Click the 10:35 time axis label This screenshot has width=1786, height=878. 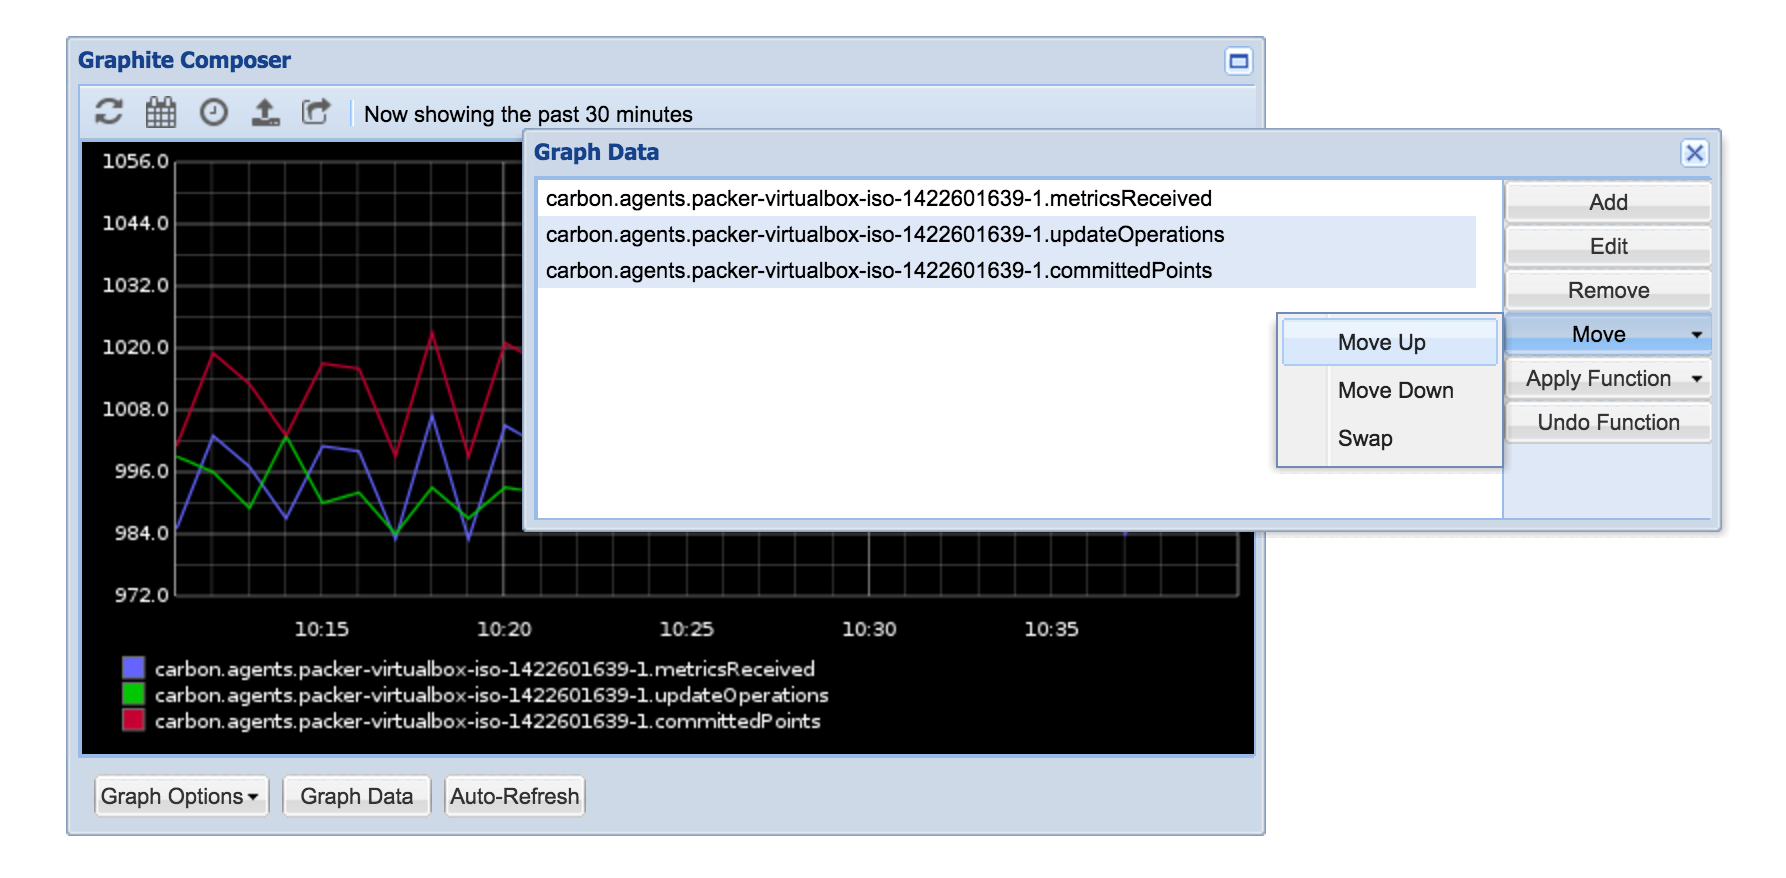coord(1051,629)
